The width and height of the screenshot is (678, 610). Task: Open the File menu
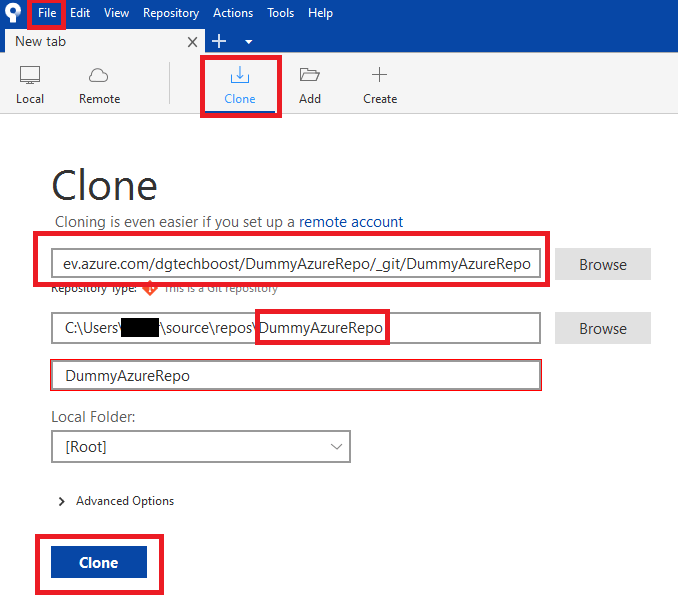[x=47, y=13]
